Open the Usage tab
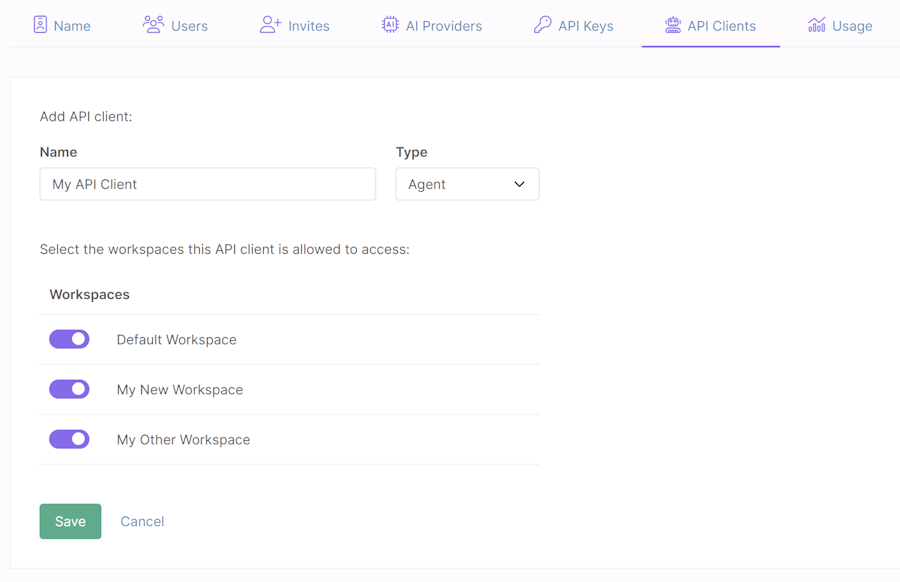900x582 pixels. point(840,26)
